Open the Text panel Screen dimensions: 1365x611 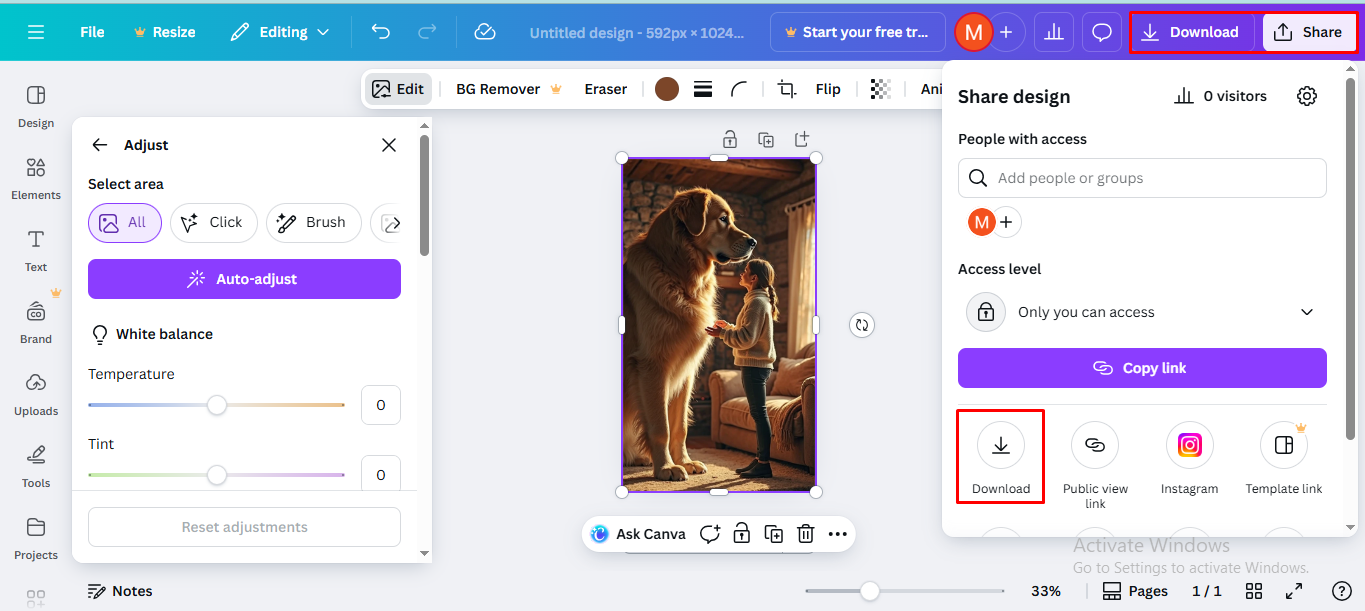(x=35, y=252)
